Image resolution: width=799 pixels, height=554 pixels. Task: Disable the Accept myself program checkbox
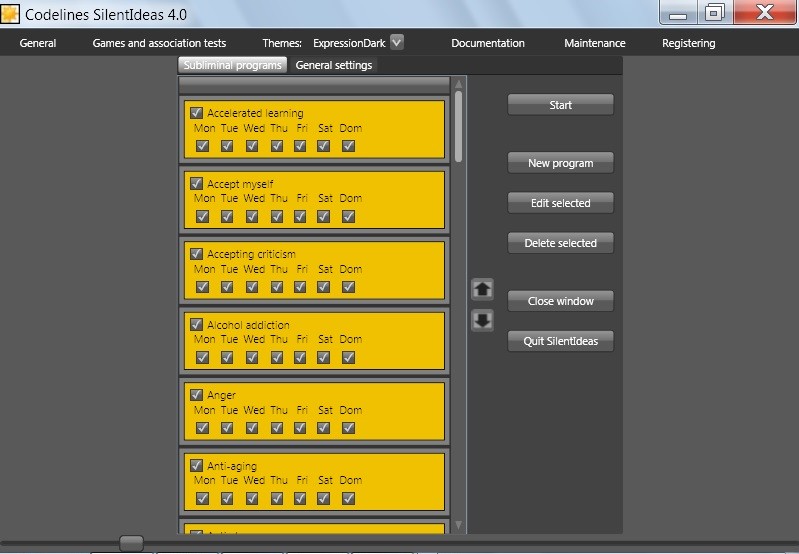pyautogui.click(x=197, y=184)
